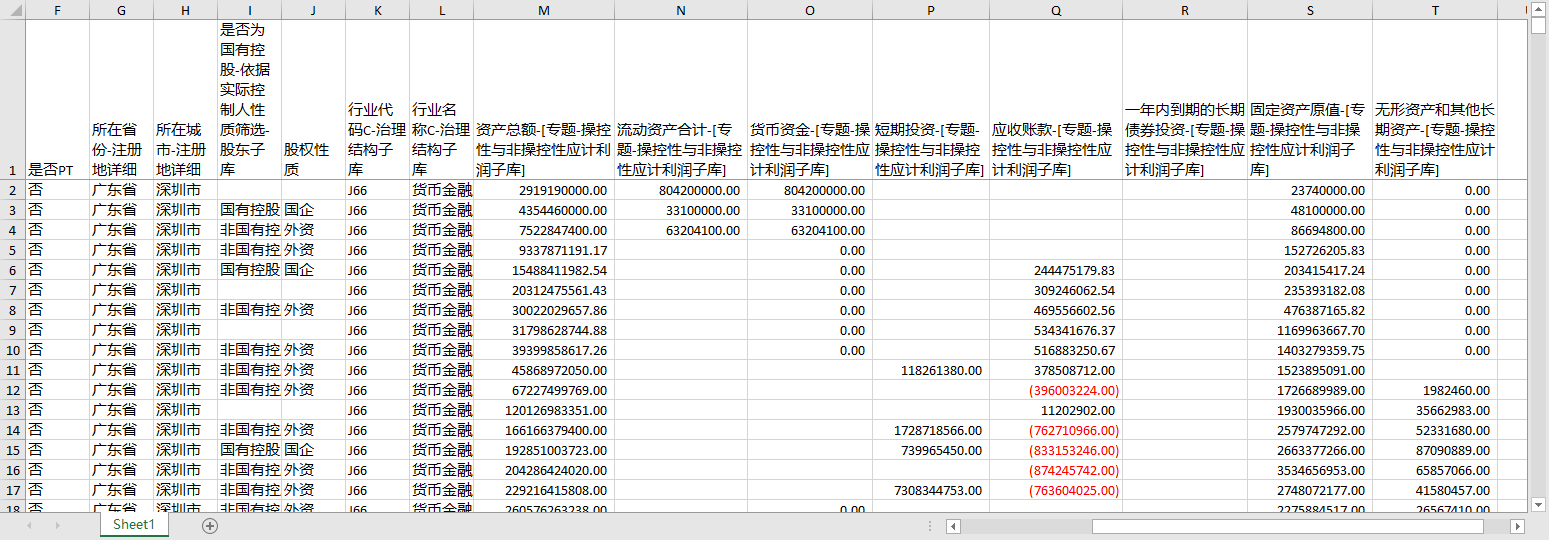Click the '无形资产和其他长期资产' header cell
1549x540 pixels.
coord(1435,100)
